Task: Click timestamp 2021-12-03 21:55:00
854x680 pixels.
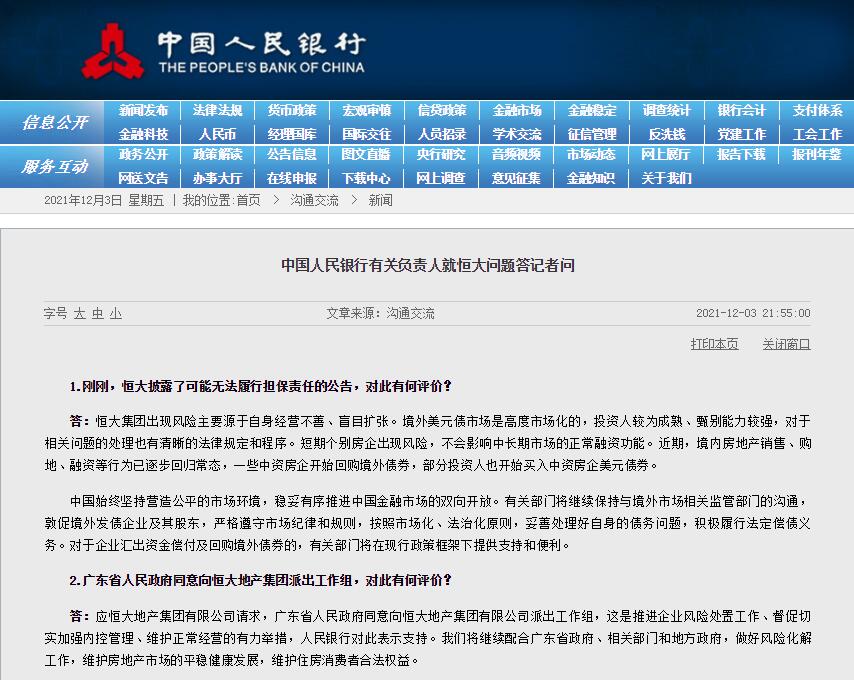Action: click(753, 313)
